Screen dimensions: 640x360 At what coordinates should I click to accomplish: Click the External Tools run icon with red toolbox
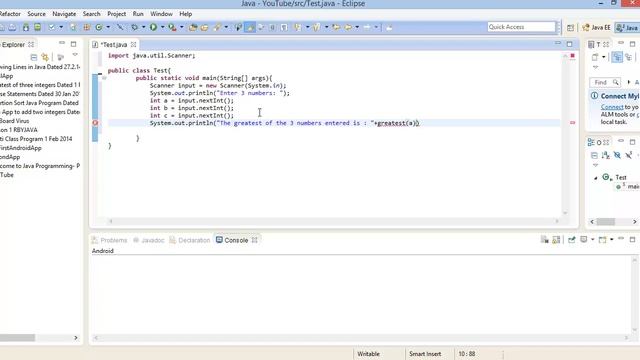point(172,27)
